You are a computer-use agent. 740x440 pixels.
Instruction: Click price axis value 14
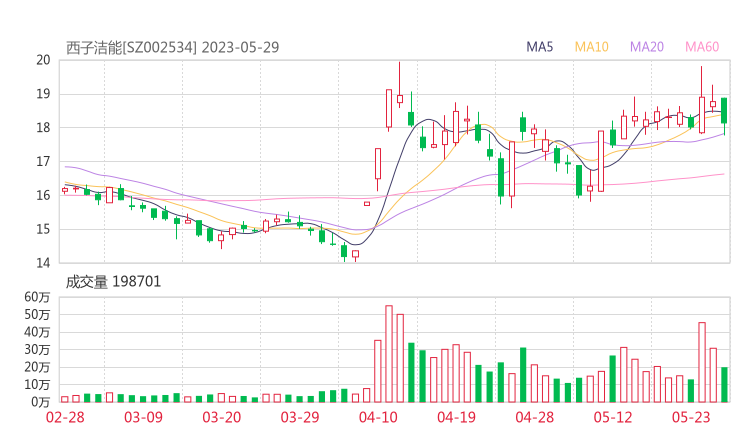pyautogui.click(x=43, y=263)
